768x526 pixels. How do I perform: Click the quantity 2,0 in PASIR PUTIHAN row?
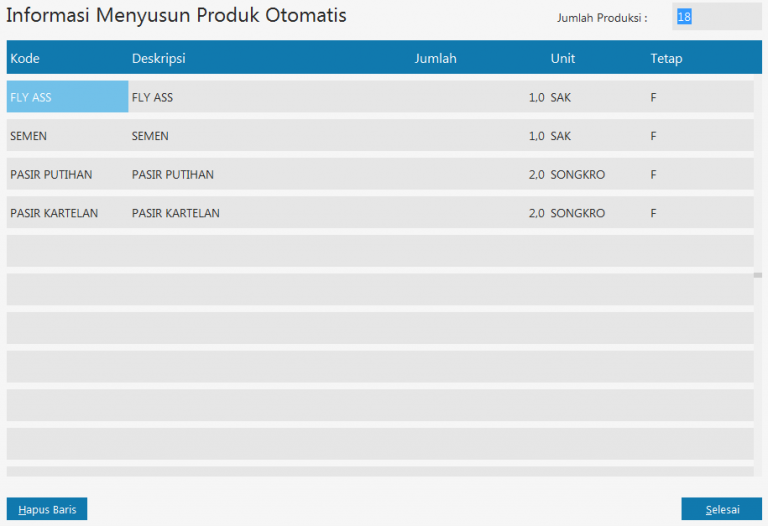pyautogui.click(x=535, y=174)
